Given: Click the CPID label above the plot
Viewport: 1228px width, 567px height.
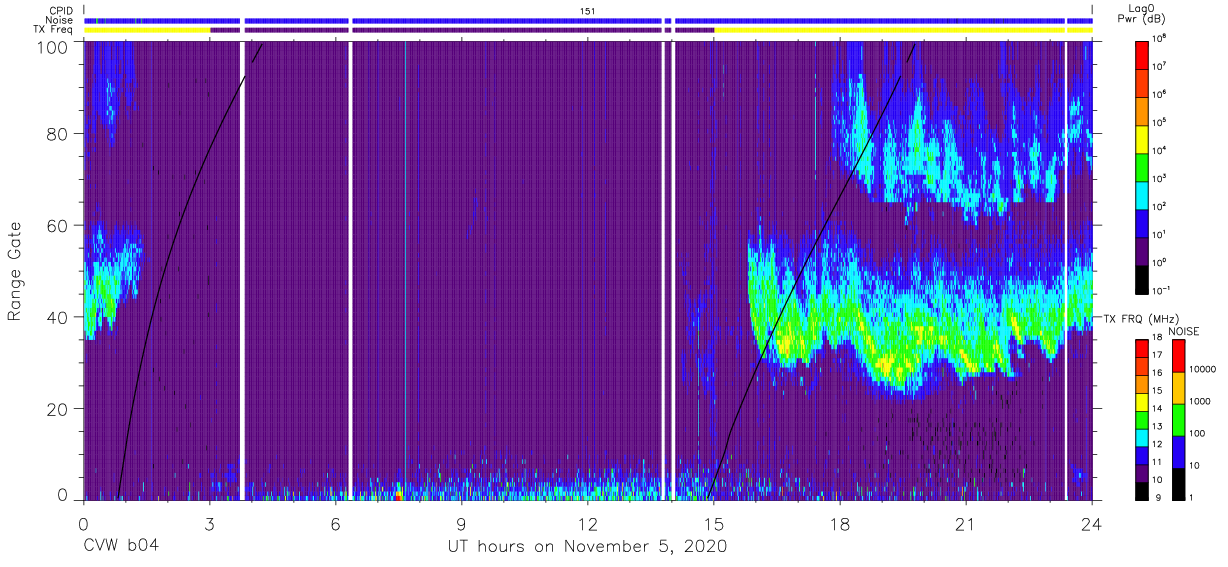Looking at the screenshot, I should (x=61, y=10).
